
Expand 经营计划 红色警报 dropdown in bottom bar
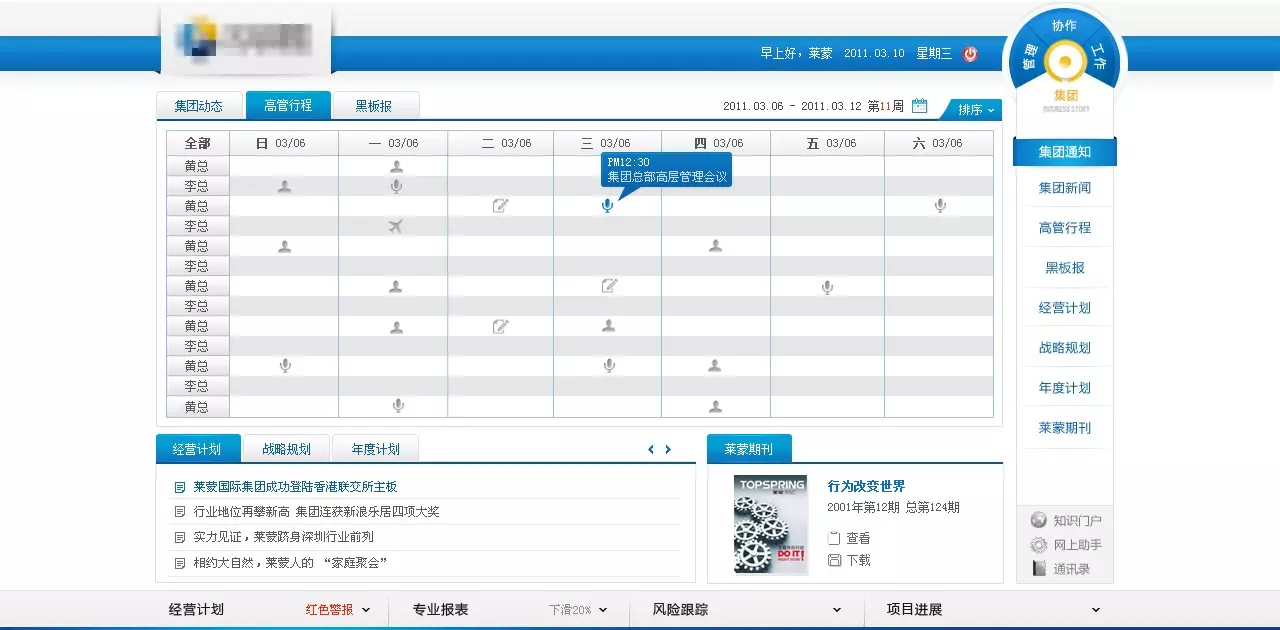(366, 610)
